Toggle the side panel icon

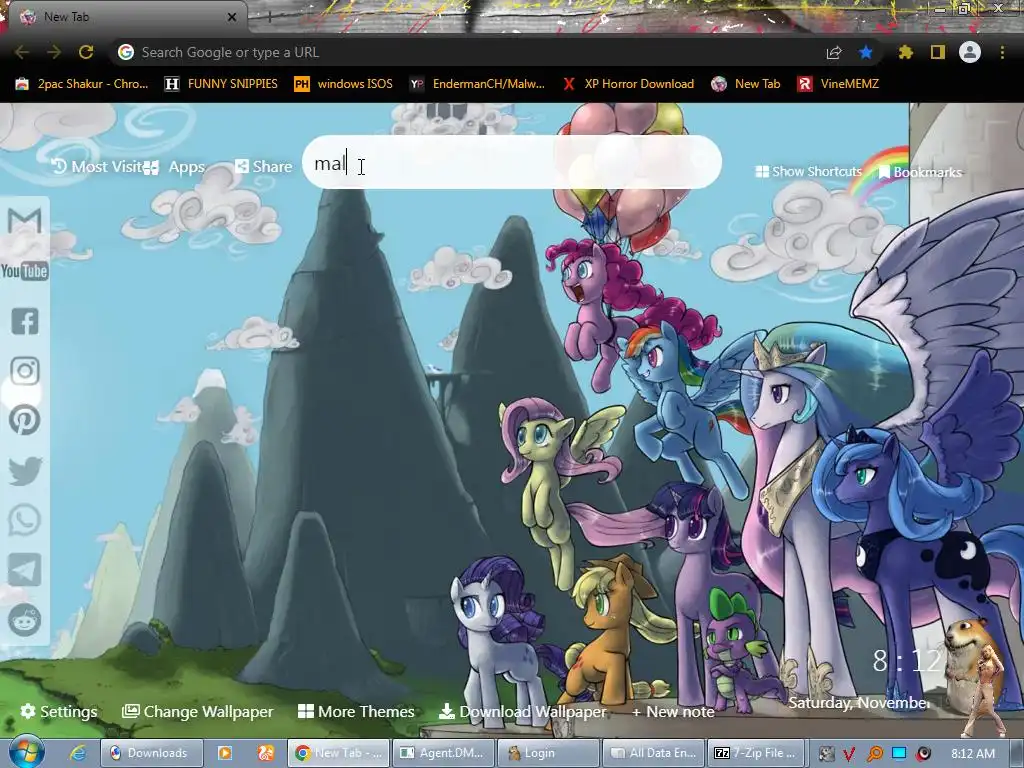[x=938, y=52]
